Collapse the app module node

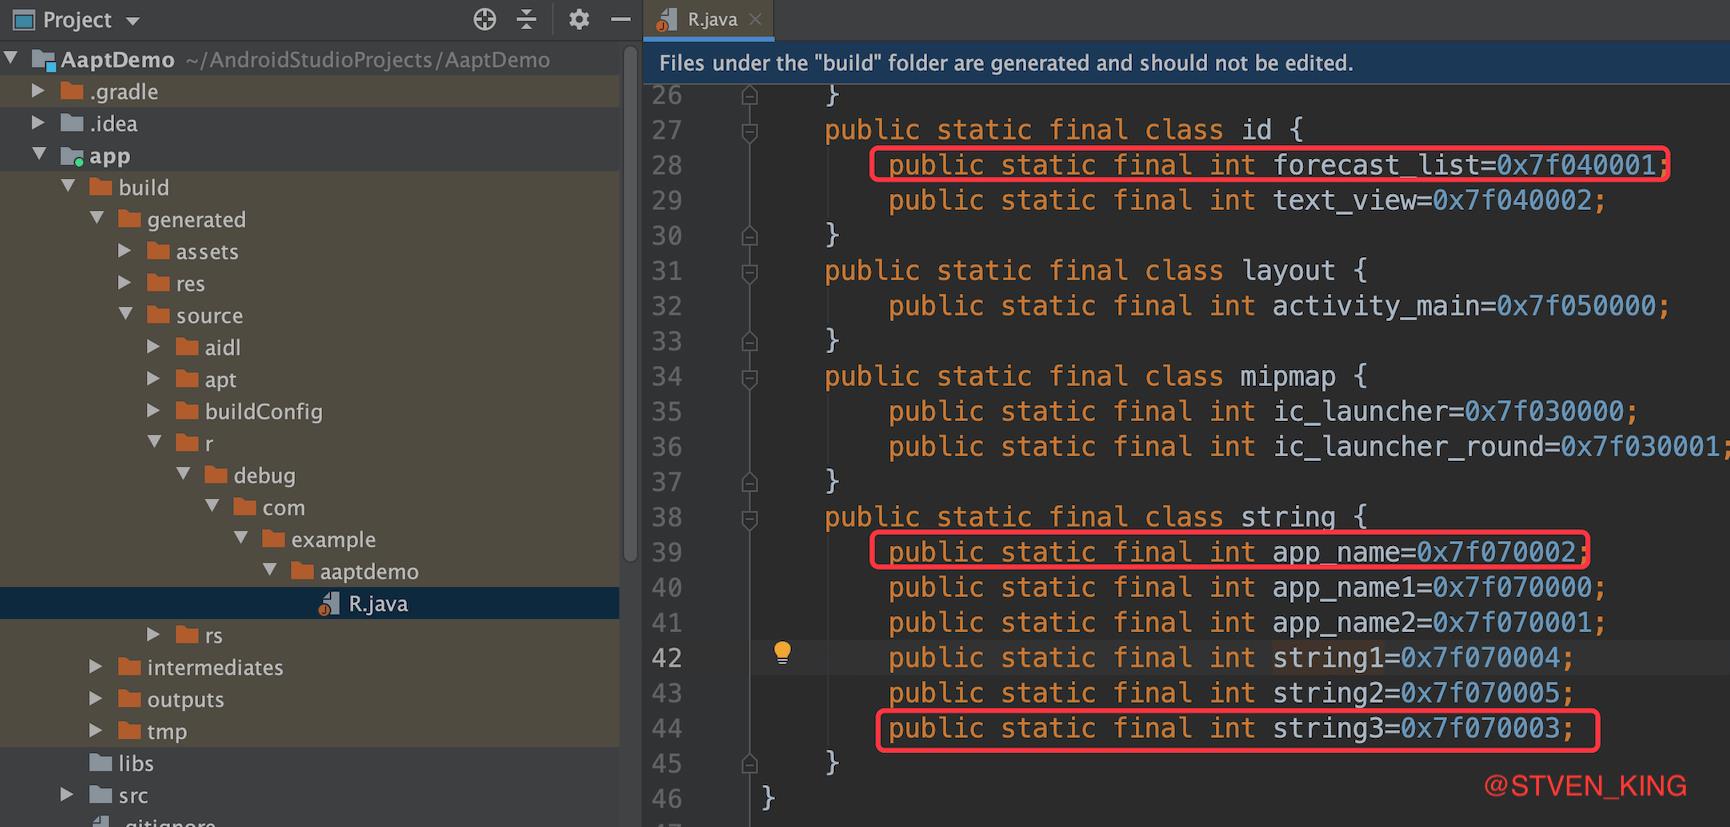point(39,154)
